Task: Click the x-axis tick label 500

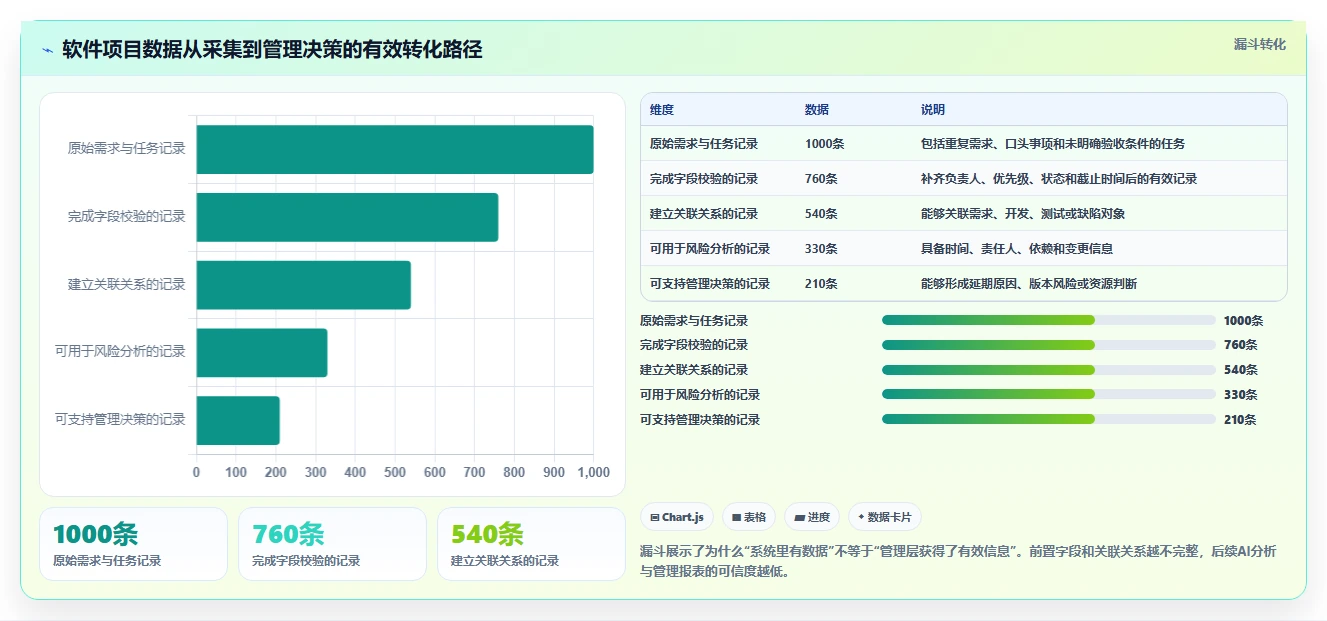Action: [395, 472]
